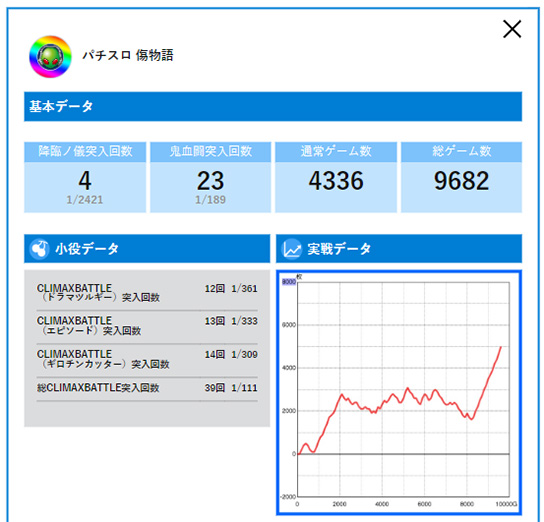
Task: Click the 実戦データ header text
Action: point(339,249)
